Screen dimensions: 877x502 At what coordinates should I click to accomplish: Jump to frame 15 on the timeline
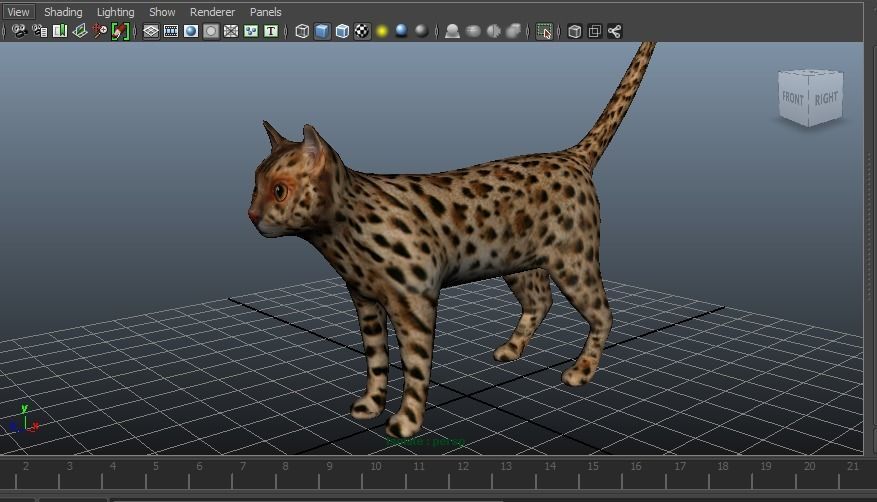pos(593,466)
